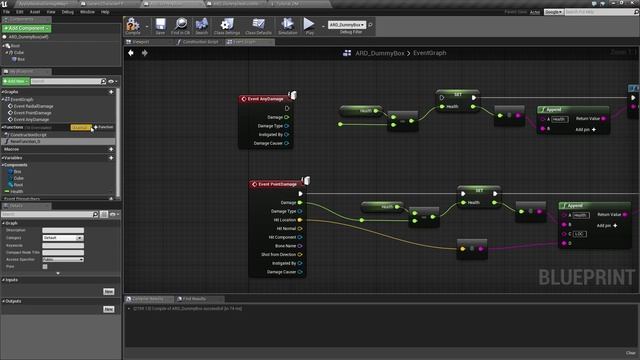
Task: Open the Window menu
Action: [x=87, y=12]
